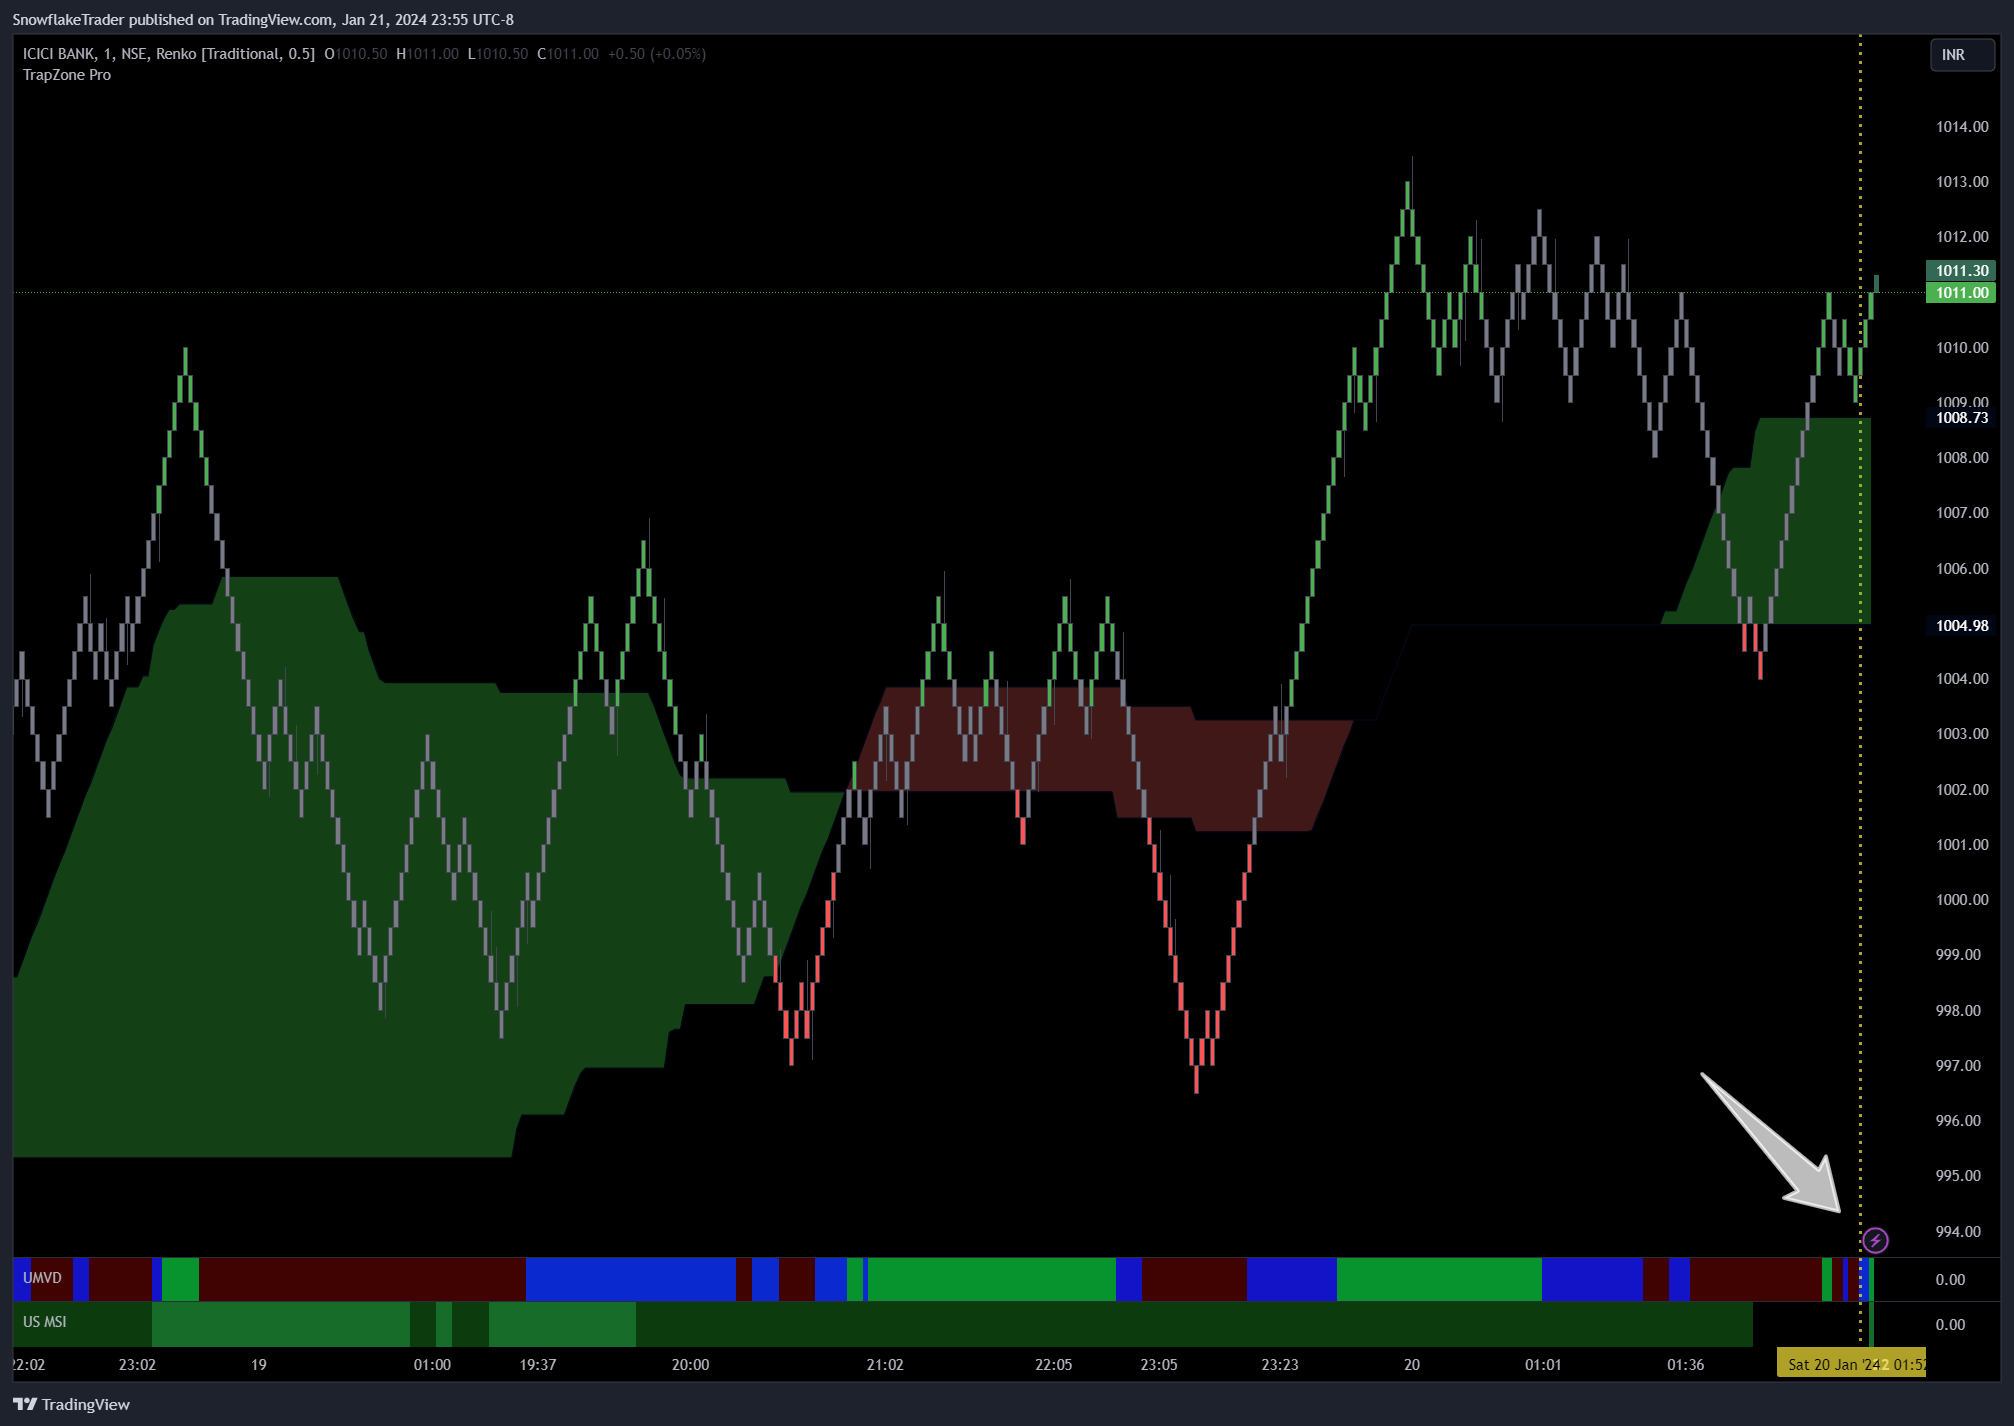This screenshot has height=1426, width=2014.
Task: Click the 1014.00 price scale value
Action: (1962, 127)
